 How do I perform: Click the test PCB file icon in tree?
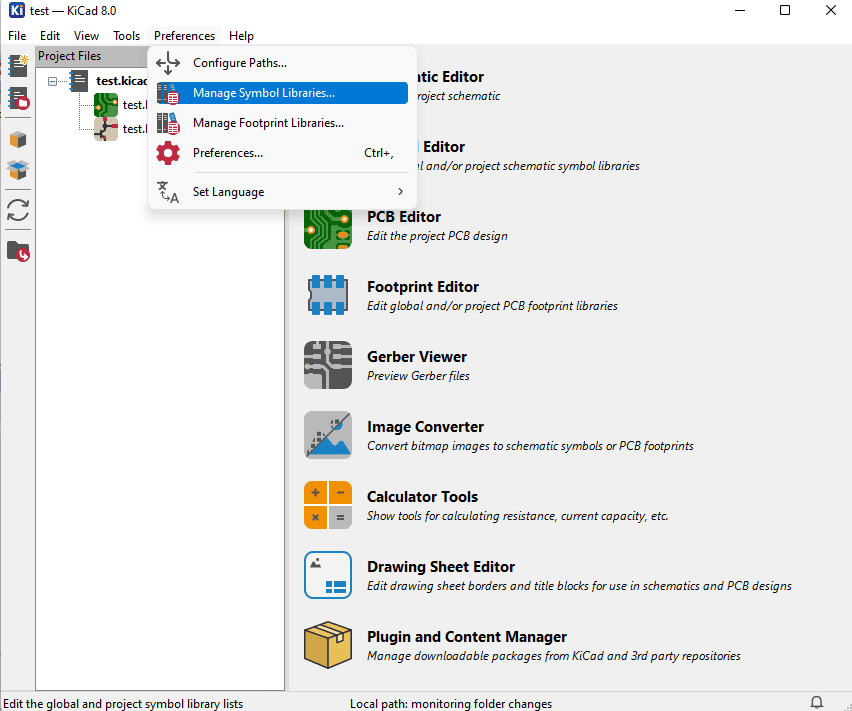(x=105, y=105)
